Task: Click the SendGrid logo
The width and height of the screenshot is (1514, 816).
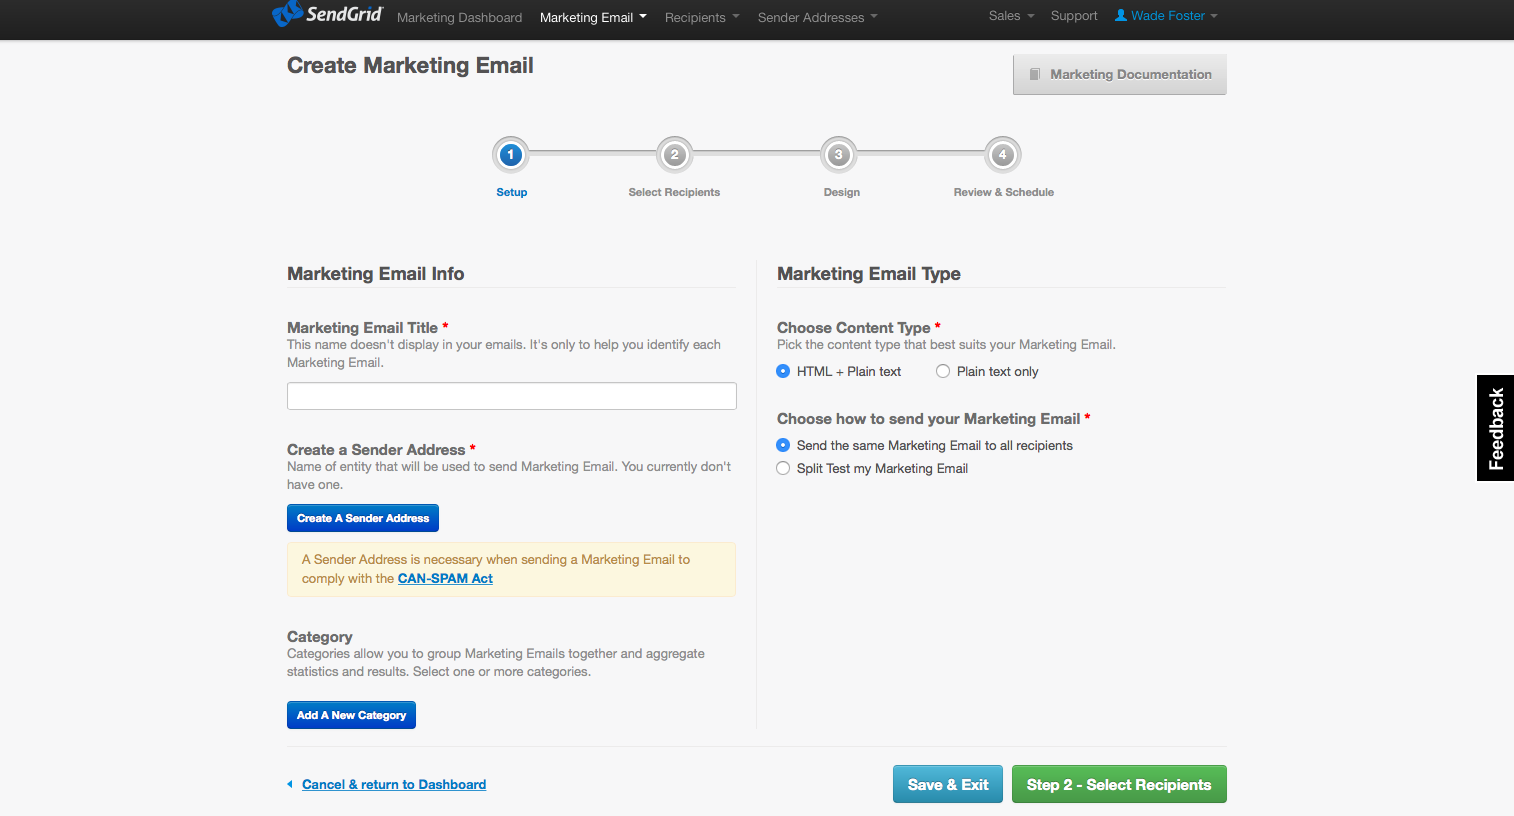Action: (327, 14)
